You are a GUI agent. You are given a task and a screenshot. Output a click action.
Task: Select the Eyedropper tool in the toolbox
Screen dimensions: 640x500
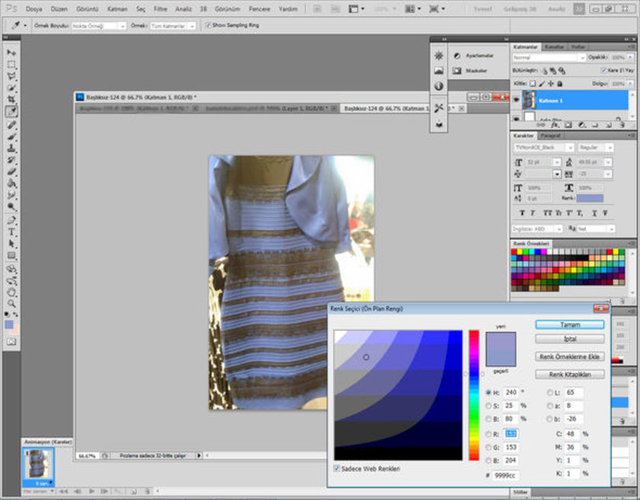tap(11, 111)
